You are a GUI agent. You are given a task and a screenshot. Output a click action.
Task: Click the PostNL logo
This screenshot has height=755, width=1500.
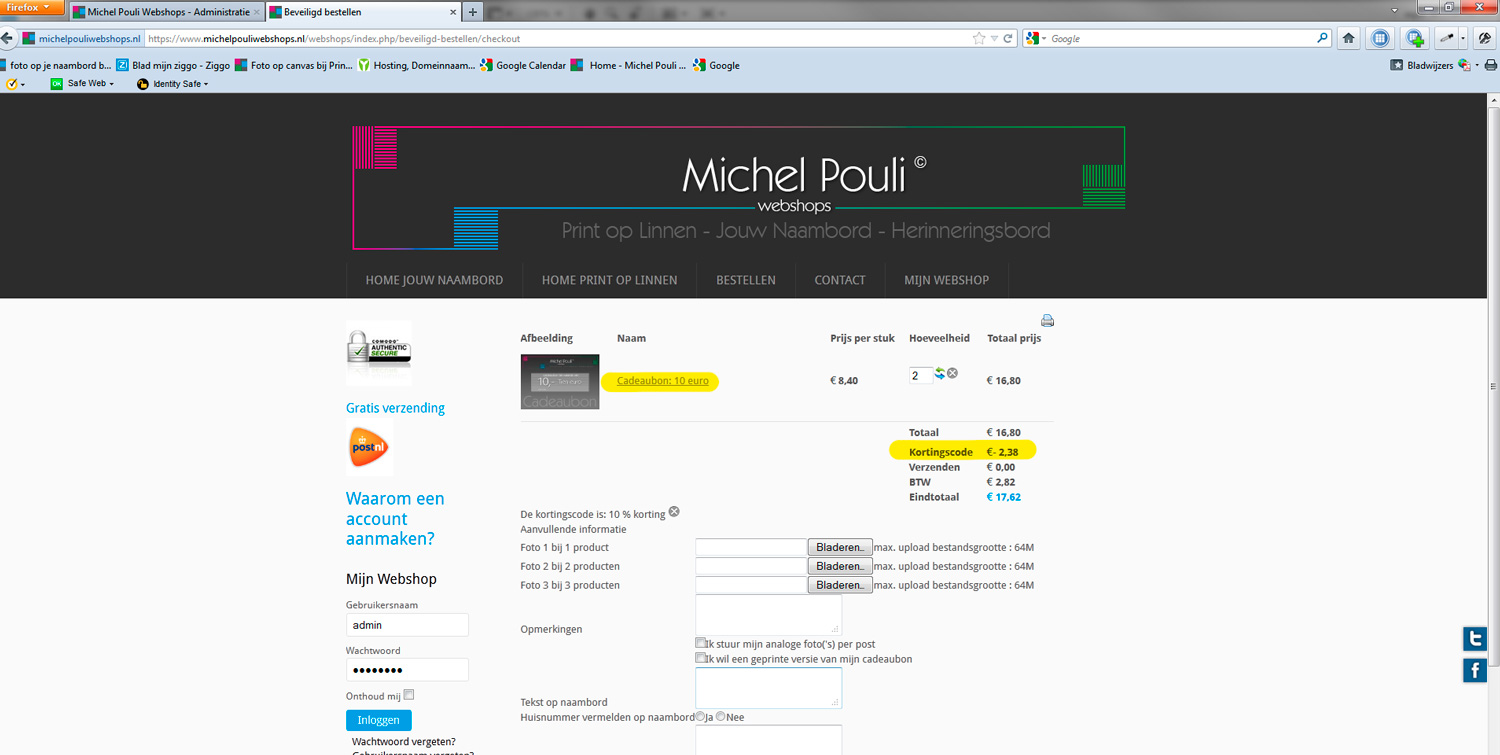point(369,448)
